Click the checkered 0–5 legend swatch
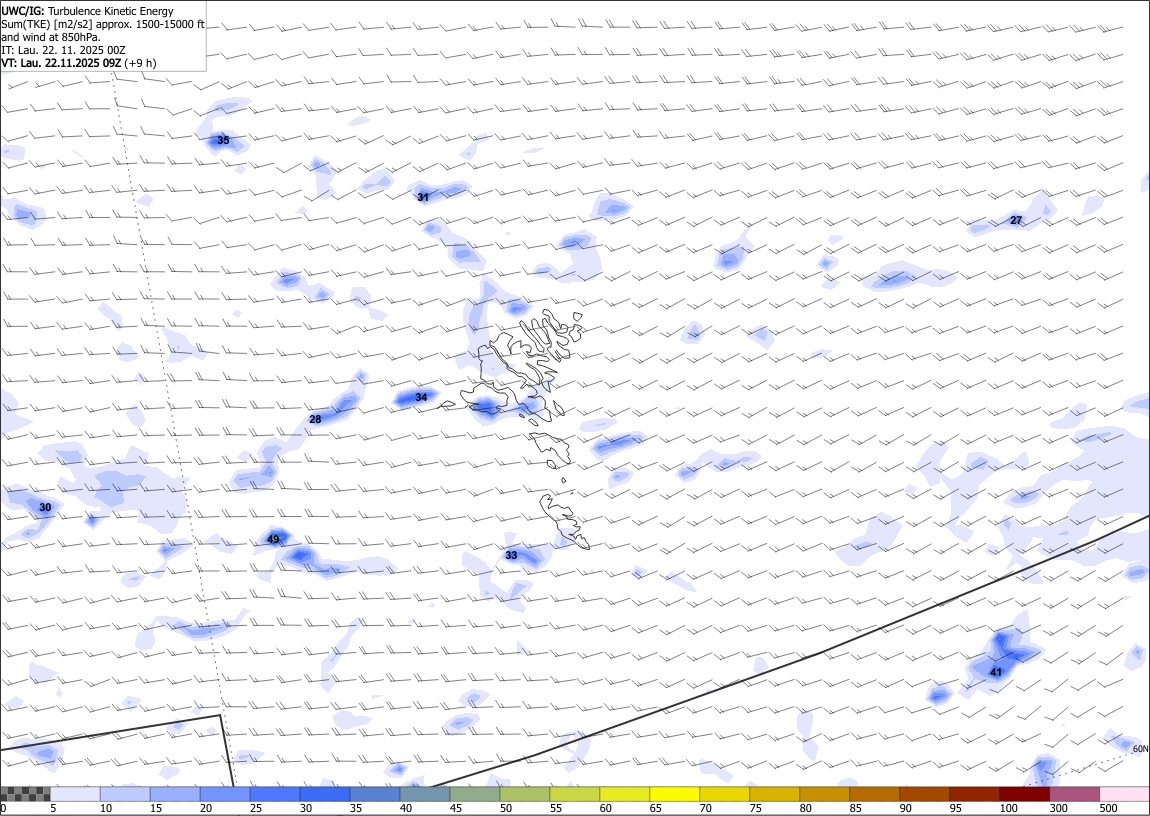Screen dimensions: 1150x816 click(x=26, y=794)
